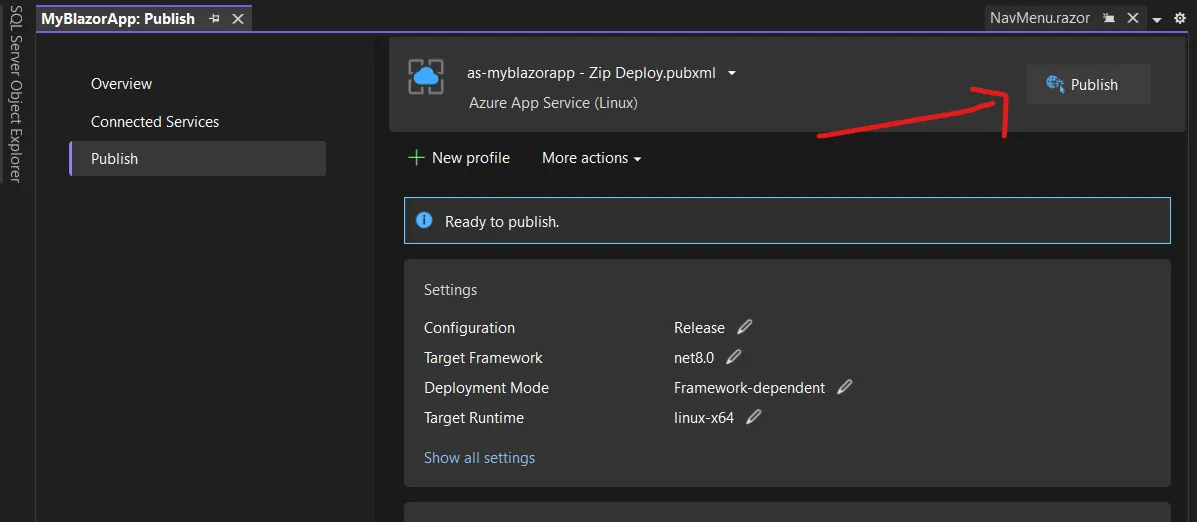Click the Configuration label
The height and width of the screenshot is (522, 1197).
coord(469,327)
